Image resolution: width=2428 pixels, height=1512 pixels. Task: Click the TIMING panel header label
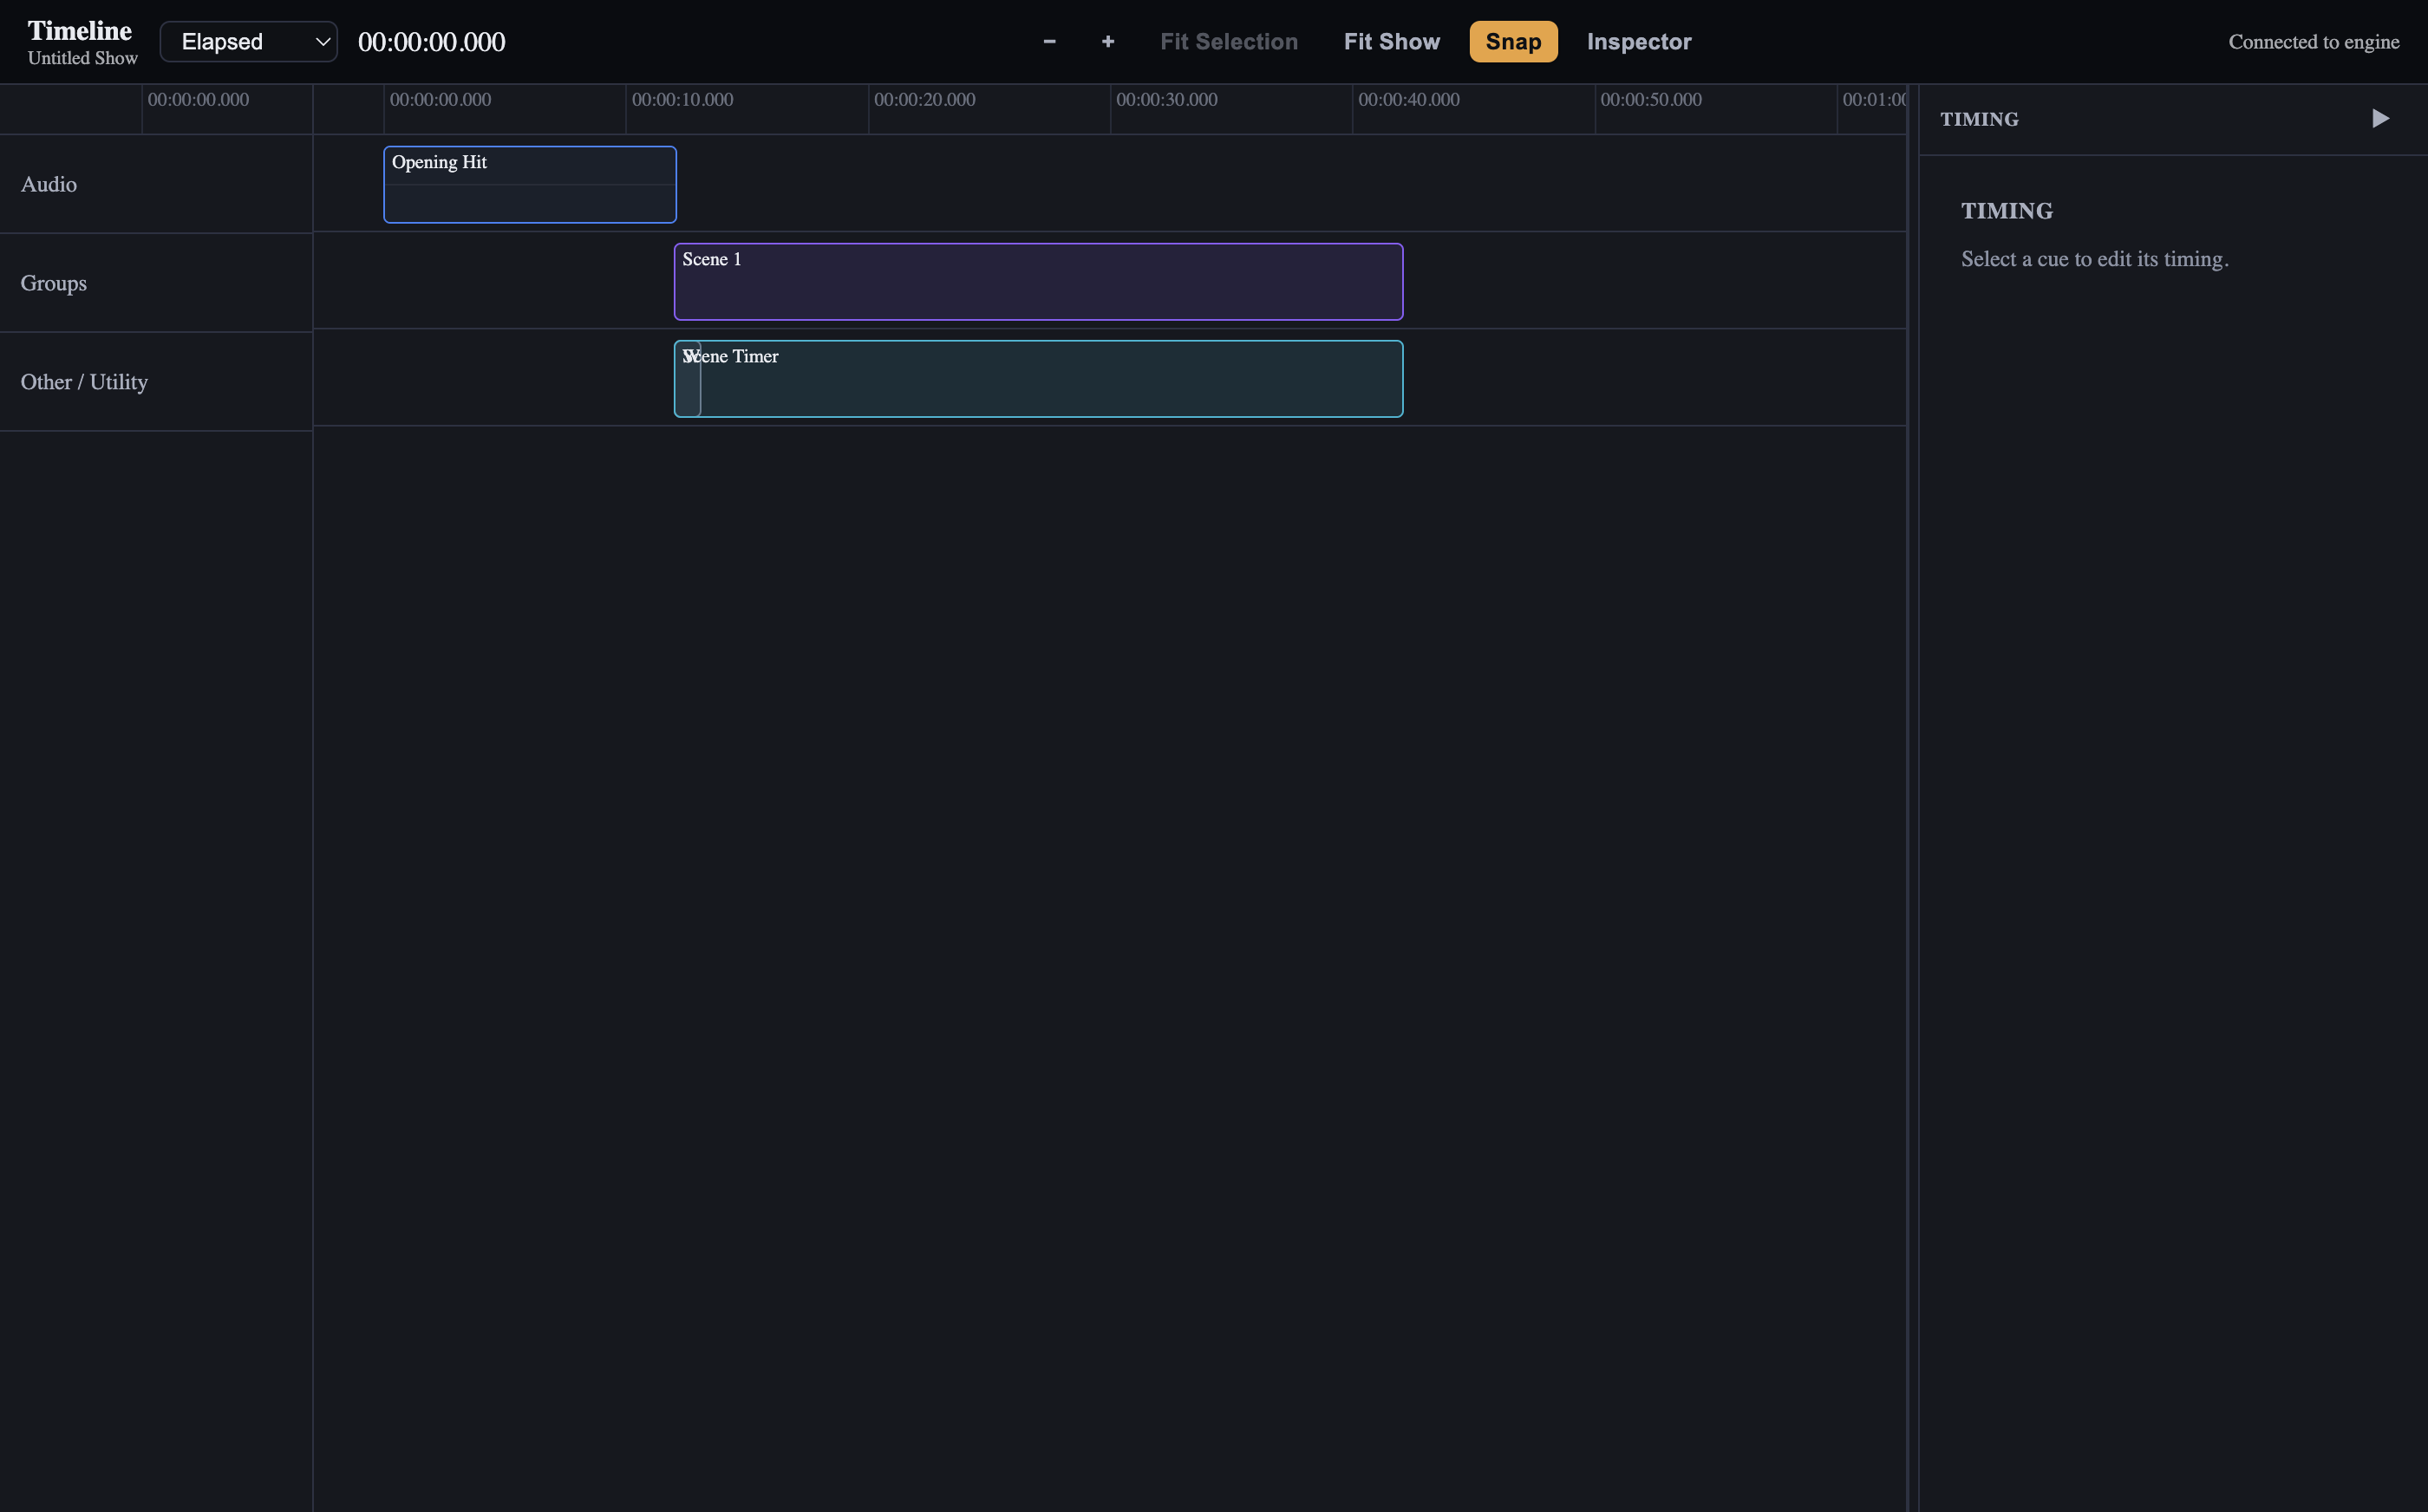coord(1978,119)
